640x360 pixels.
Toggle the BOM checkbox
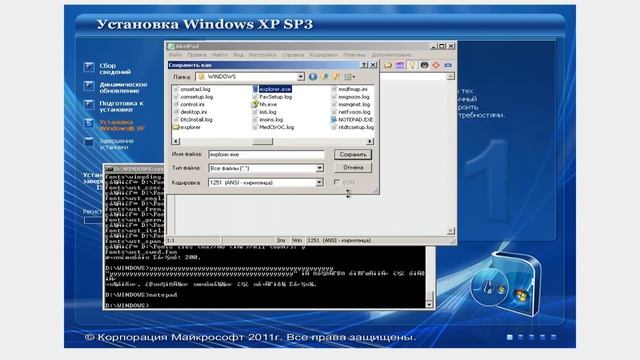click(337, 182)
